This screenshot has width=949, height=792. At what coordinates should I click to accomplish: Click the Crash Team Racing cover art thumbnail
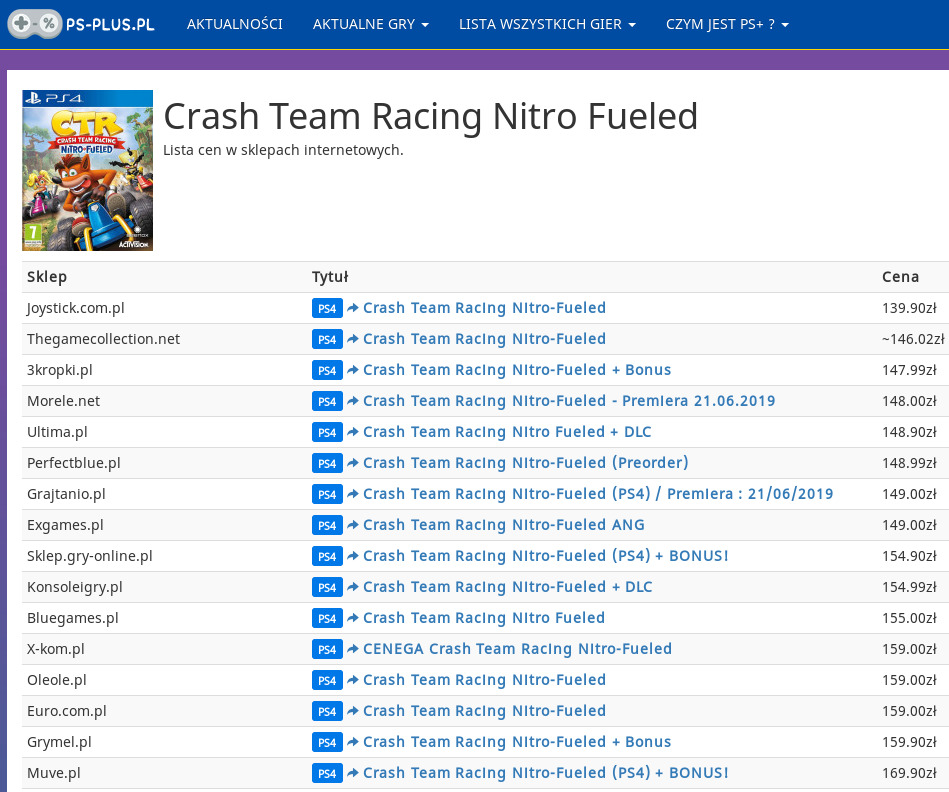coord(88,170)
